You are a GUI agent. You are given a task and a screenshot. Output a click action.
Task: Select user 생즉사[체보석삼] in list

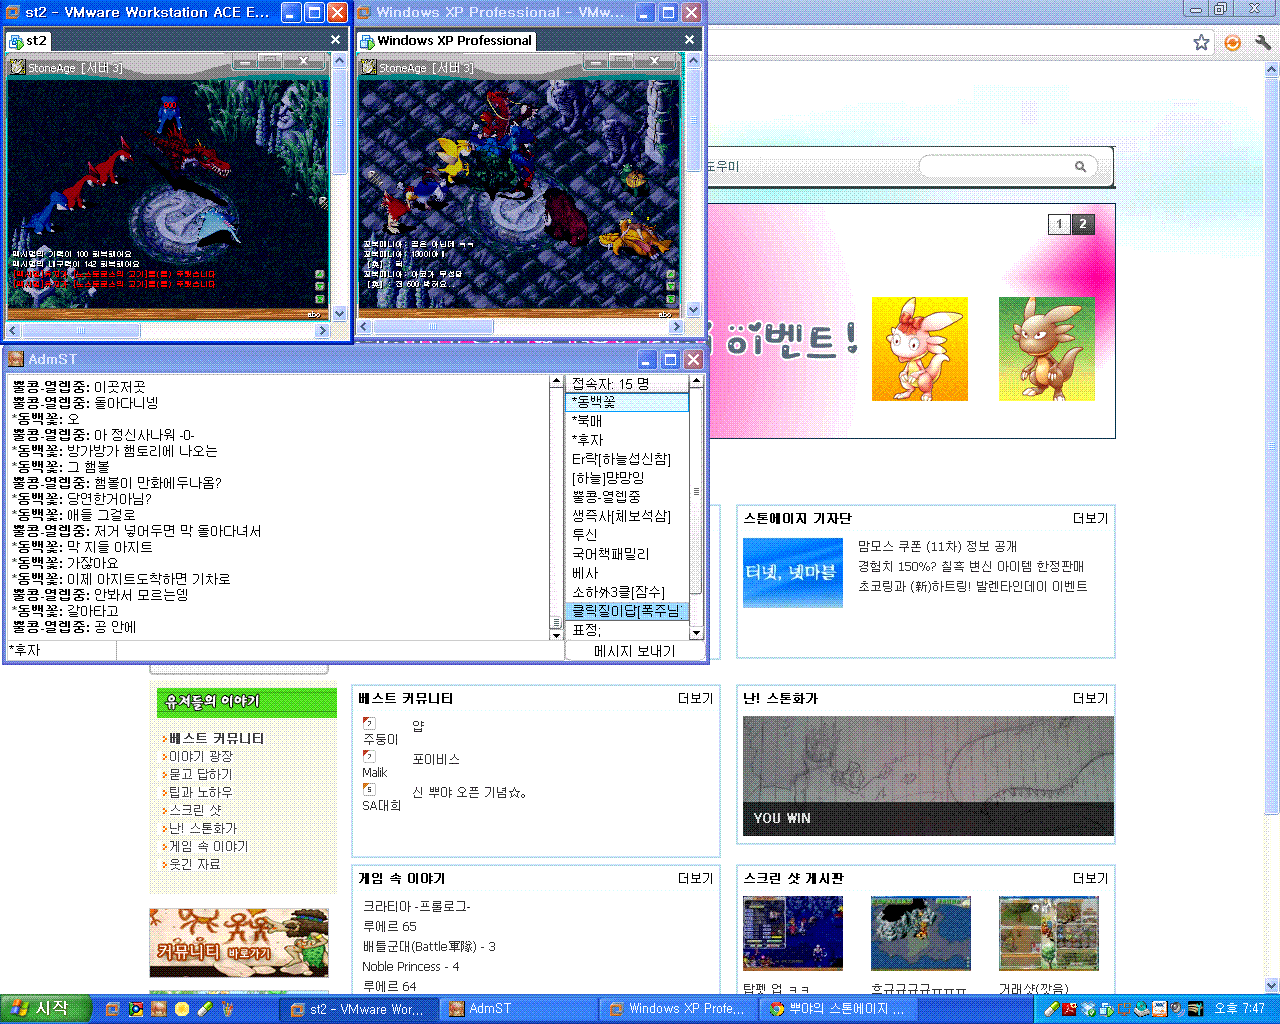click(627, 516)
